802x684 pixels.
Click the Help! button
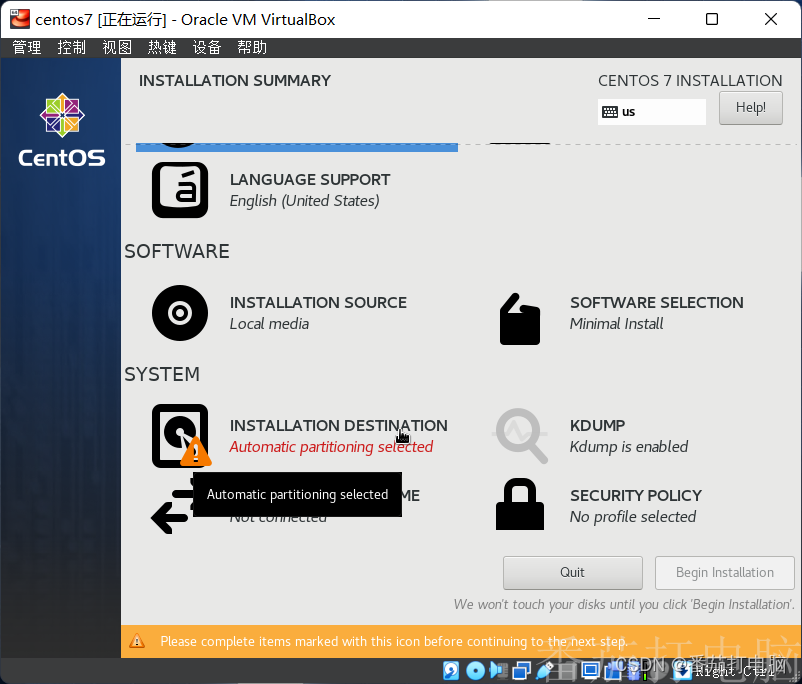(x=750, y=107)
